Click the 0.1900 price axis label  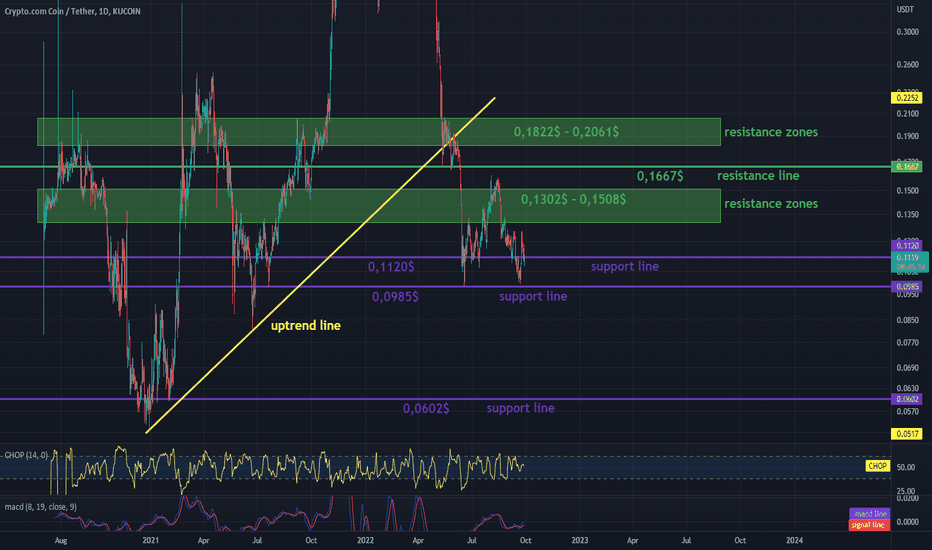[x=907, y=136]
